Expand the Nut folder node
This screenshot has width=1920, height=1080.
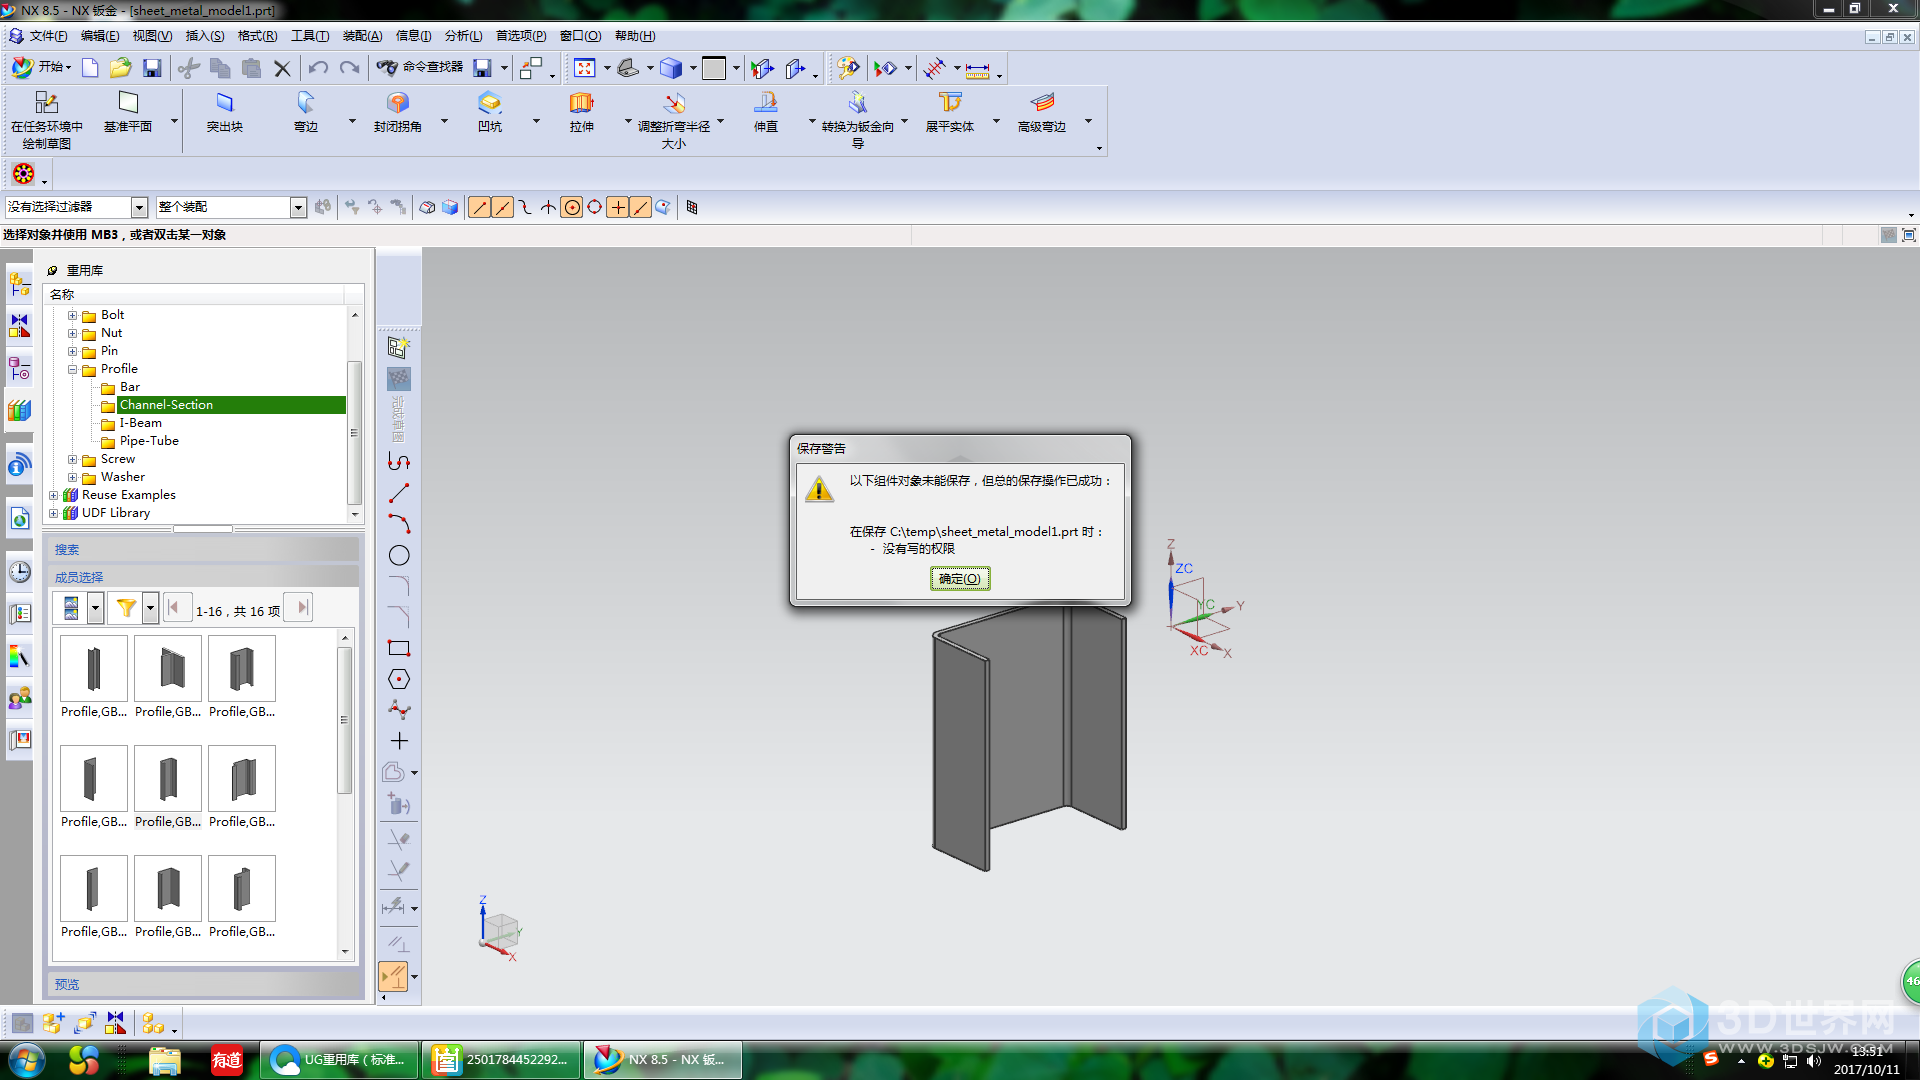(72, 334)
